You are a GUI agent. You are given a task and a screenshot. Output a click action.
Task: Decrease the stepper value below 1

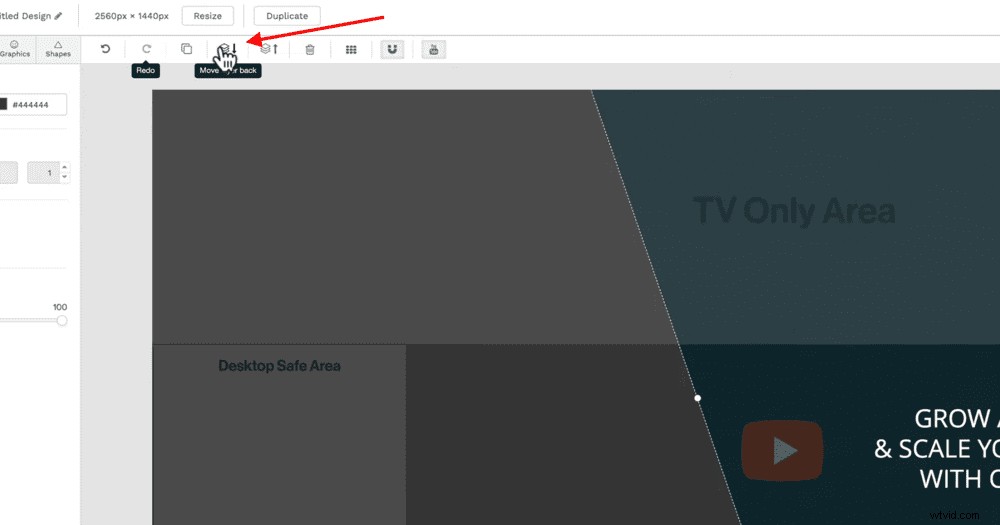(64, 177)
